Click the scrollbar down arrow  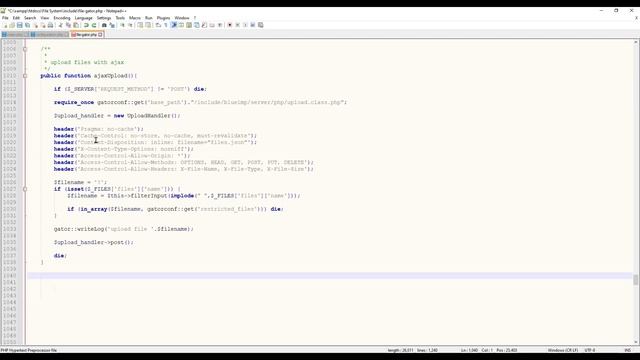pyautogui.click(x=636, y=342)
